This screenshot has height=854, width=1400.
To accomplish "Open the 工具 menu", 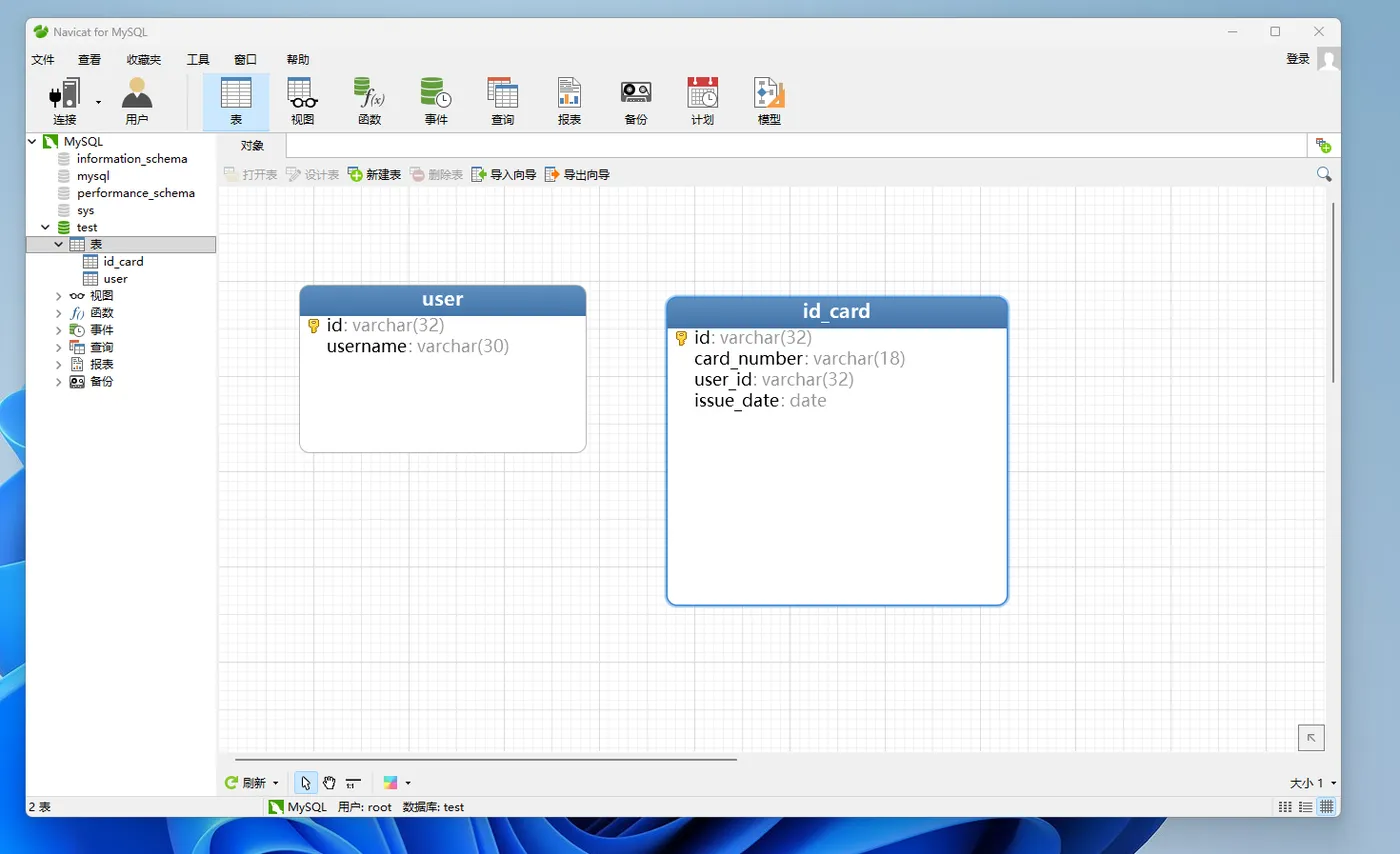I will pos(198,60).
